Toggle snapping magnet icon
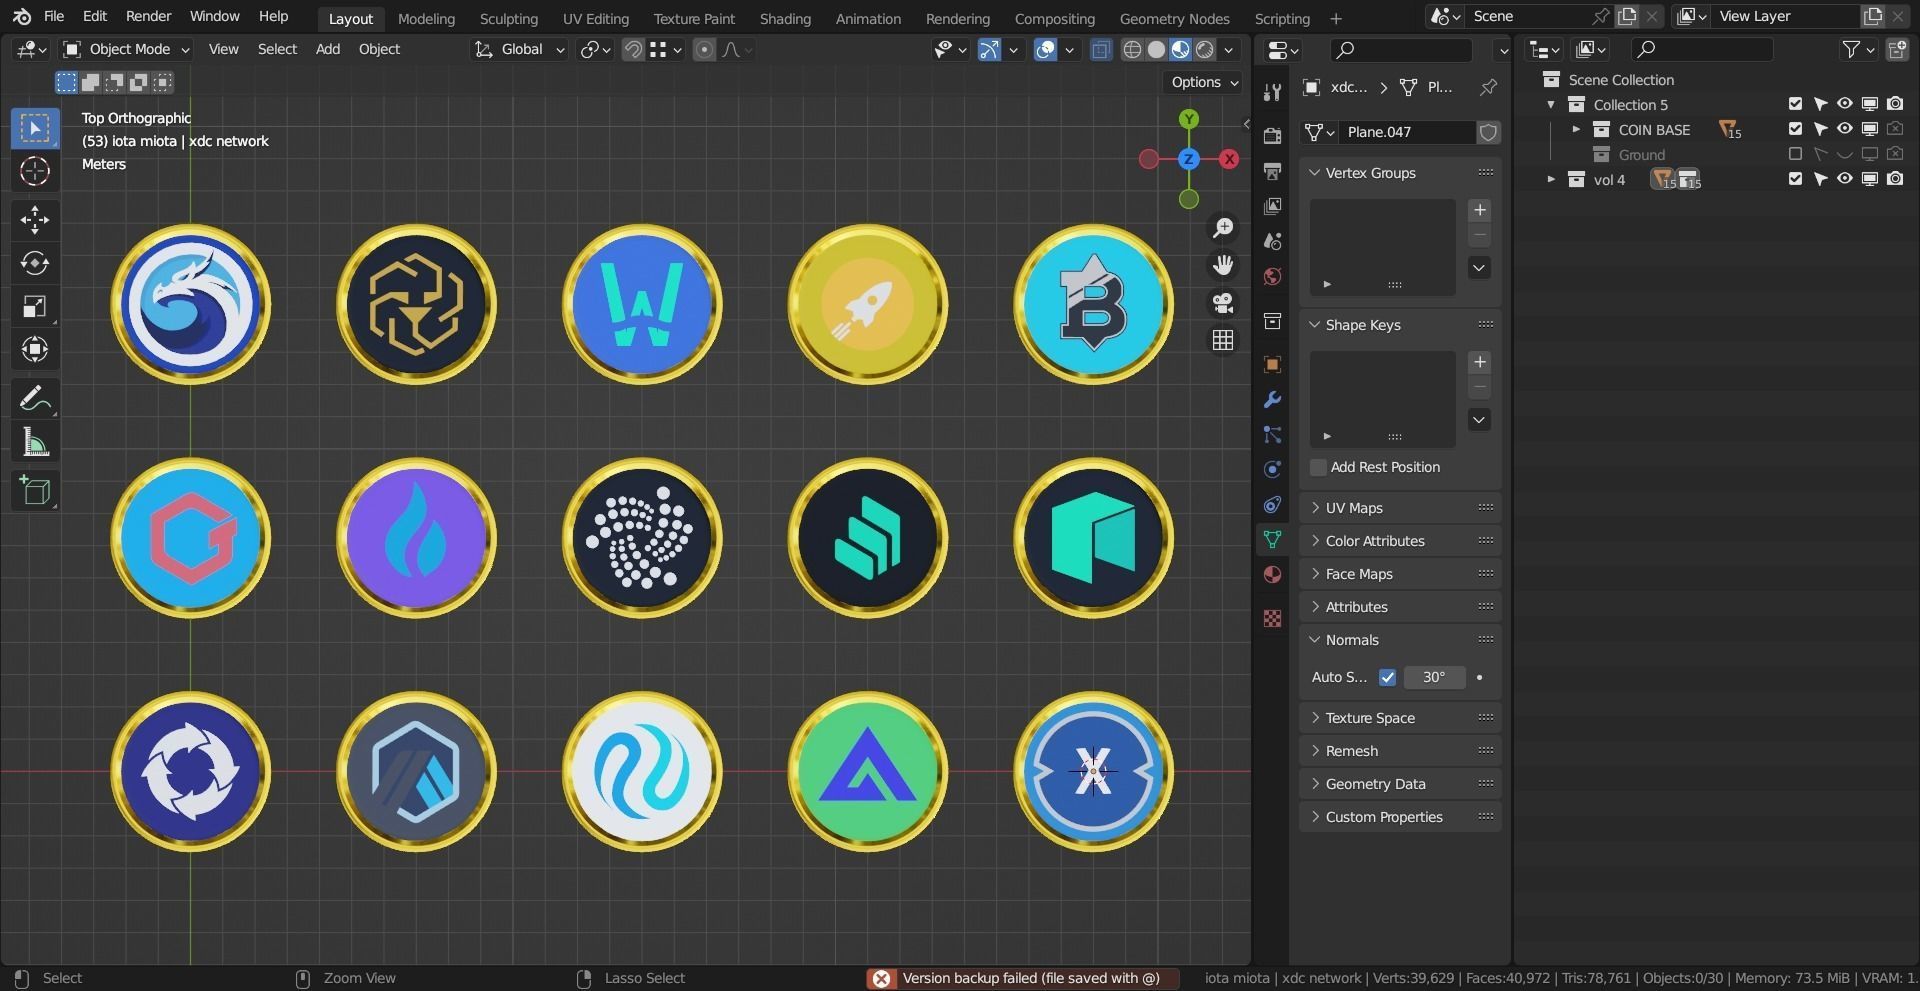Viewport: 1920px width, 991px height. pyautogui.click(x=633, y=49)
